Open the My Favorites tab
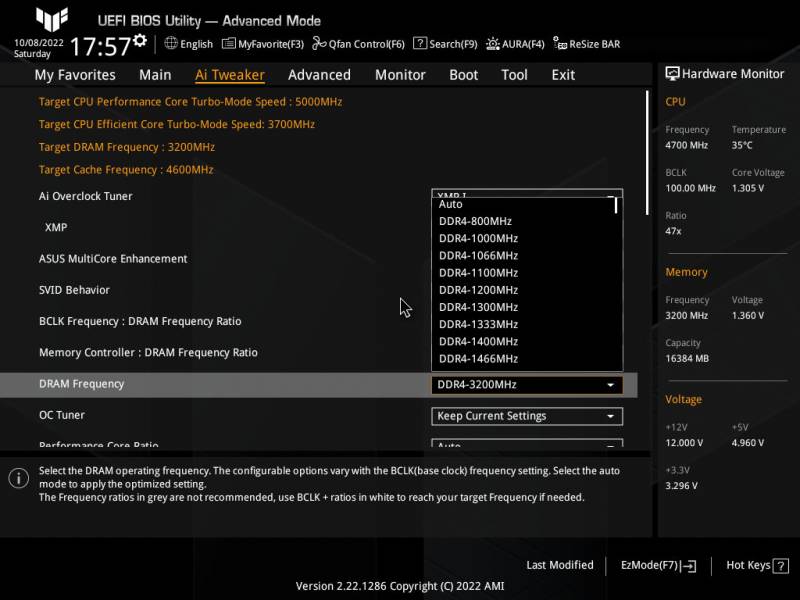This screenshot has width=800, height=600. coord(75,75)
